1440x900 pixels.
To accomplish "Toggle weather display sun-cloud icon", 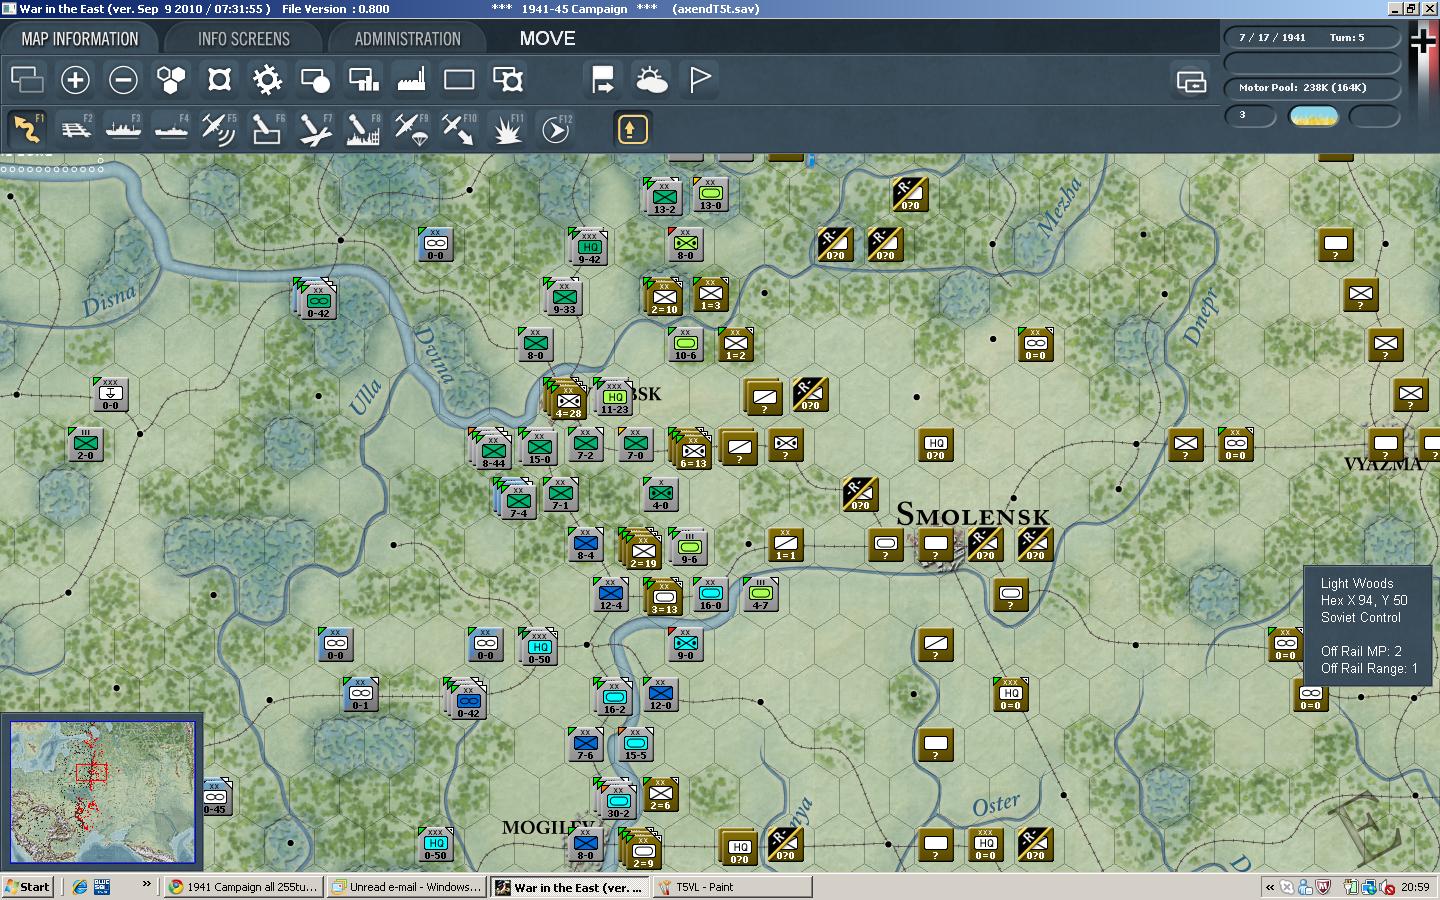I will (651, 79).
